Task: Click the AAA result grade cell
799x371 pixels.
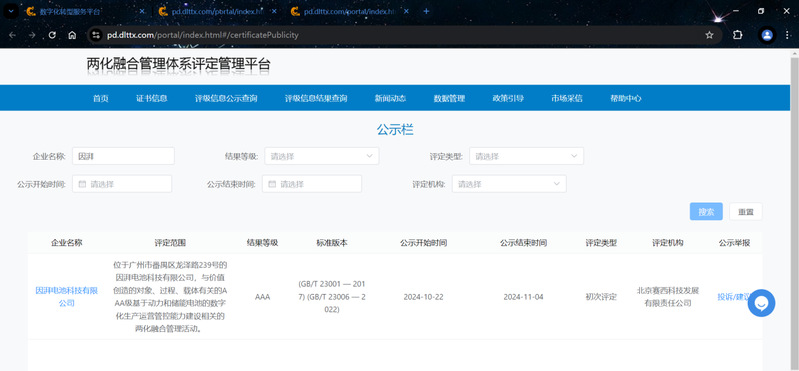Action: click(262, 297)
